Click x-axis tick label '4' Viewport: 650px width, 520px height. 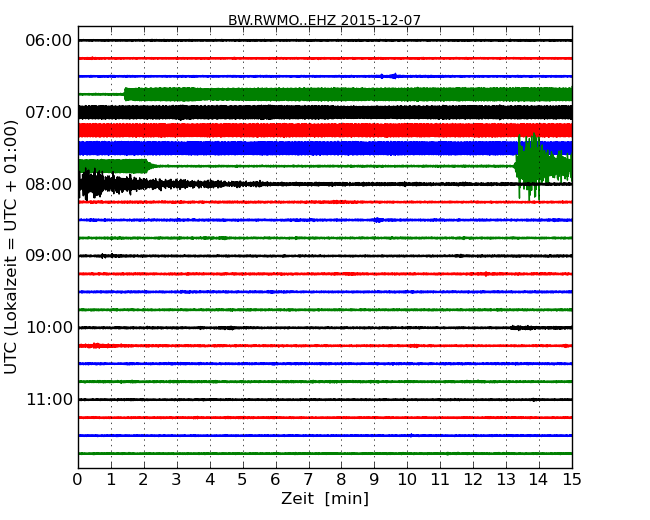point(210,480)
